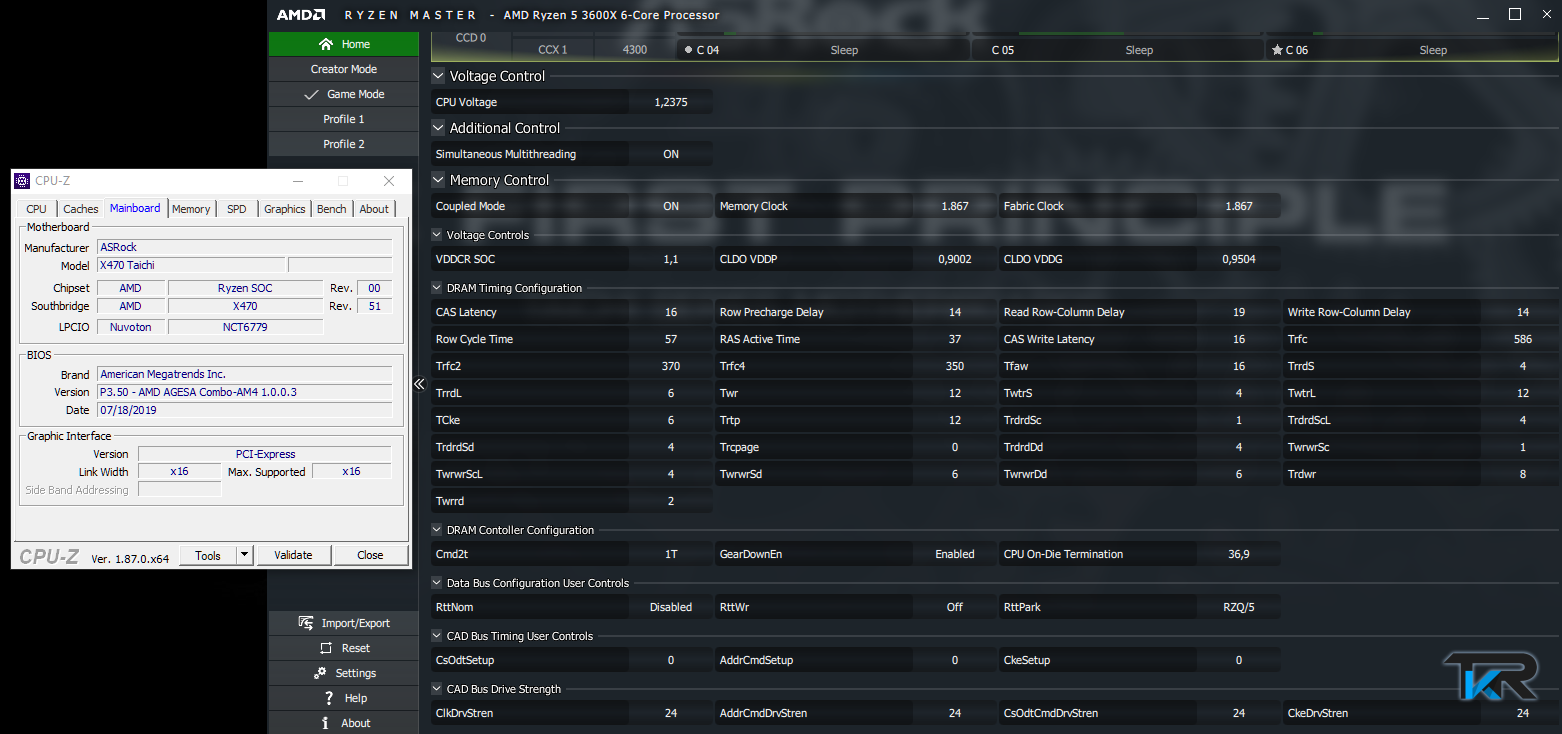The width and height of the screenshot is (1562, 734).
Task: Click the Game Mode checkmark icon
Action: pos(311,94)
